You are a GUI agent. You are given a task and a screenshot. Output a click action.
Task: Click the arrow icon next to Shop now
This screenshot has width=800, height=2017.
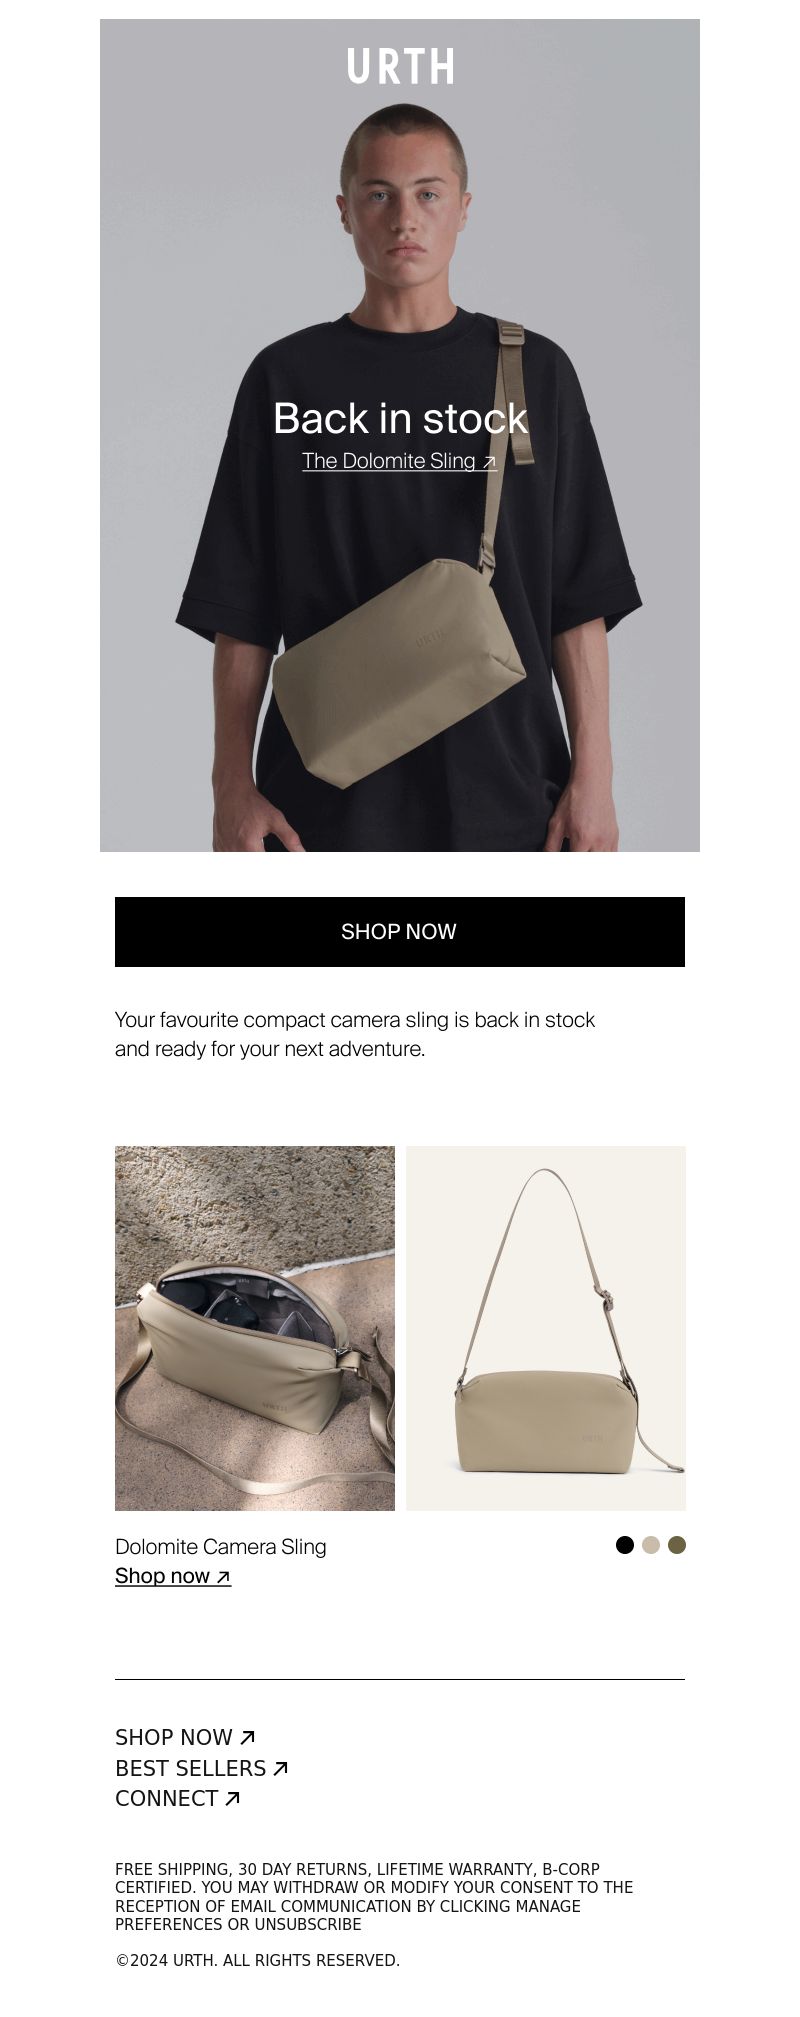click(x=223, y=1577)
